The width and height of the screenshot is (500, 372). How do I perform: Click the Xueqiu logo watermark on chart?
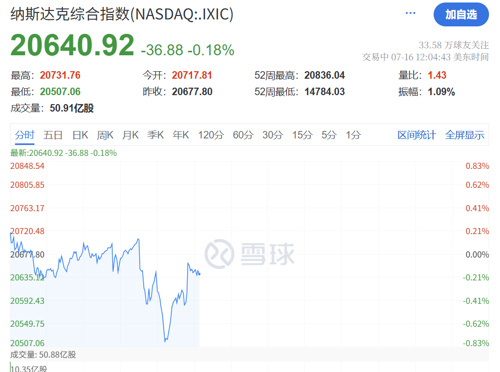[250, 254]
